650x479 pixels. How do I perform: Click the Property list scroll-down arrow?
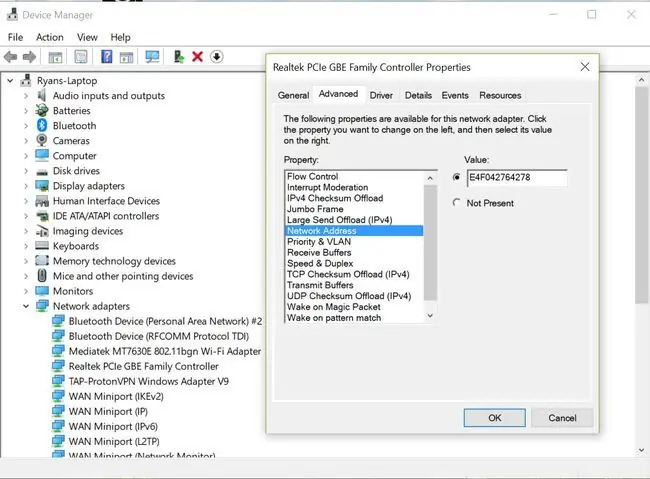coord(430,316)
